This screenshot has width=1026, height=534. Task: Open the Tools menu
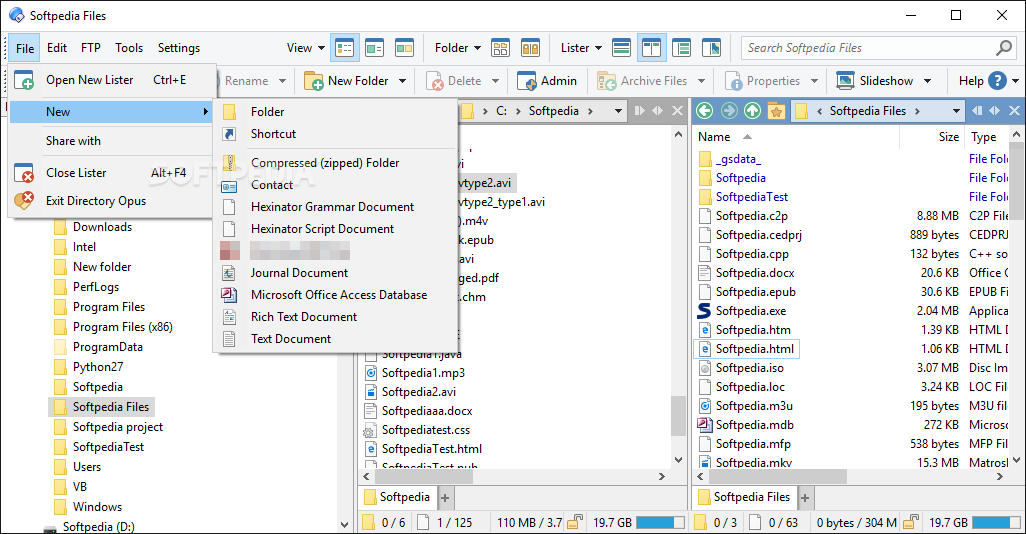[x=129, y=48]
